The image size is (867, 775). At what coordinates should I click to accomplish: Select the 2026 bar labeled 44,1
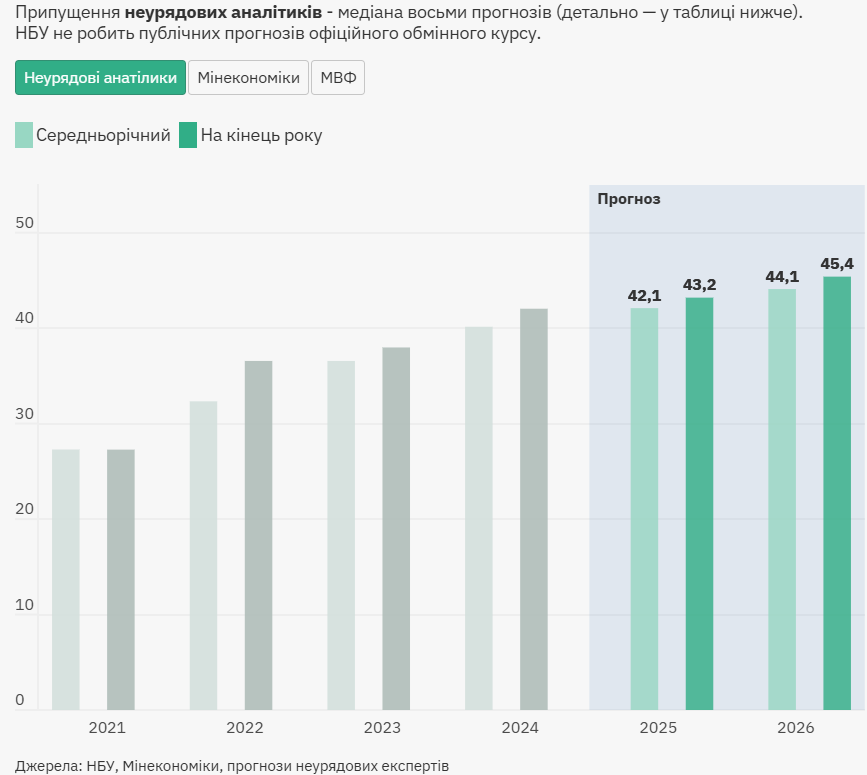(782, 500)
